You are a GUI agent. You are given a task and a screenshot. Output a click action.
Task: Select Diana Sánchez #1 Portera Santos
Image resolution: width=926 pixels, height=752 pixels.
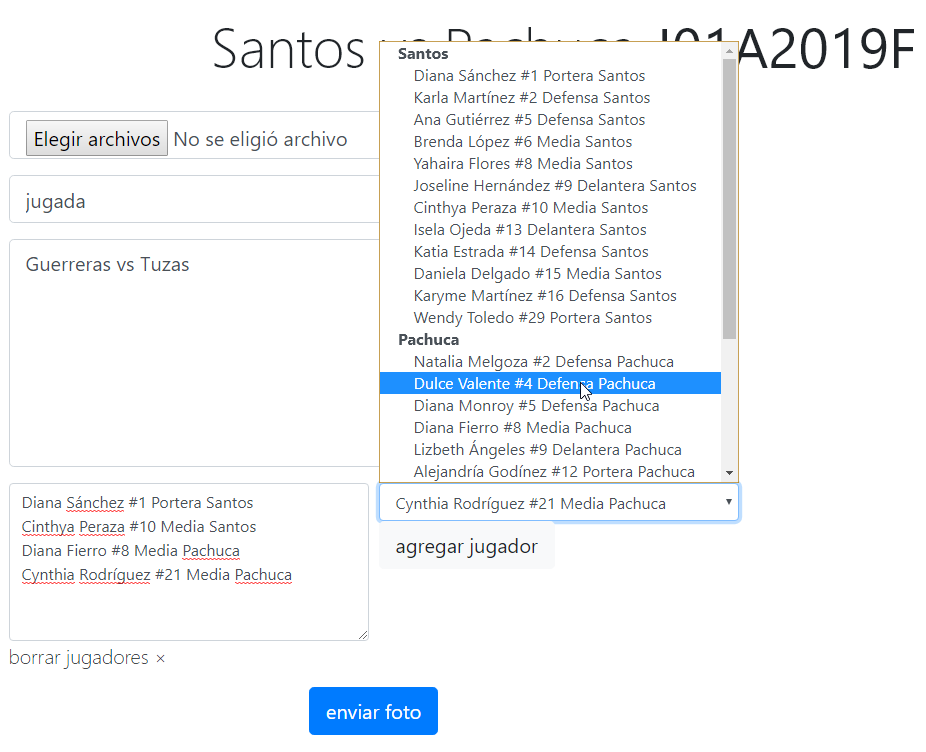pyautogui.click(x=550, y=76)
